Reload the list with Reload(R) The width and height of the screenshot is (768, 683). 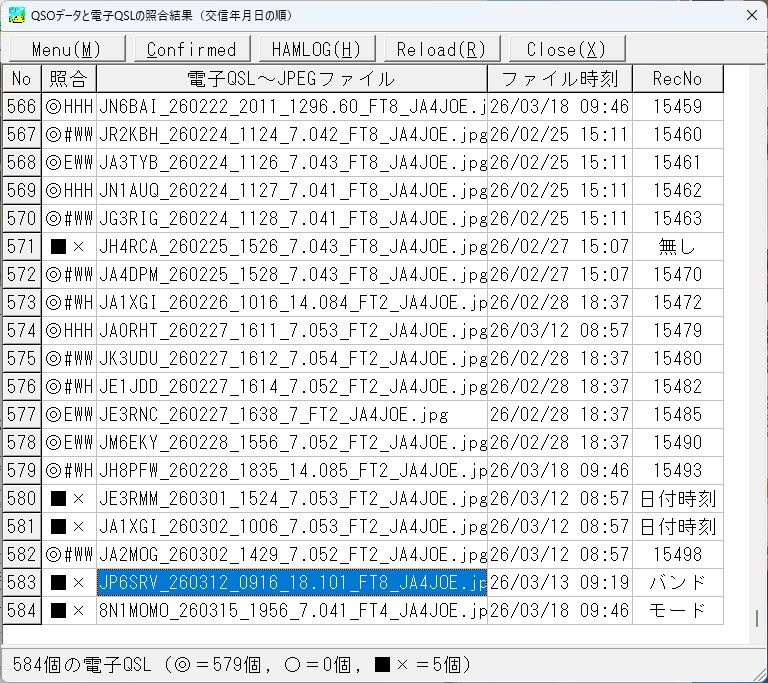click(442, 49)
